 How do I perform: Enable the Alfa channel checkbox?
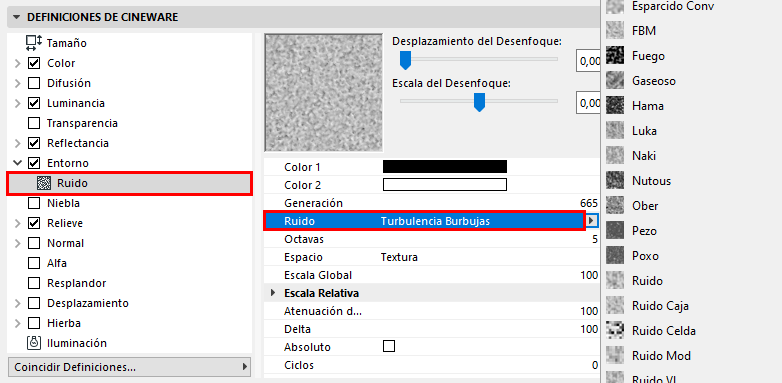[x=34, y=263]
